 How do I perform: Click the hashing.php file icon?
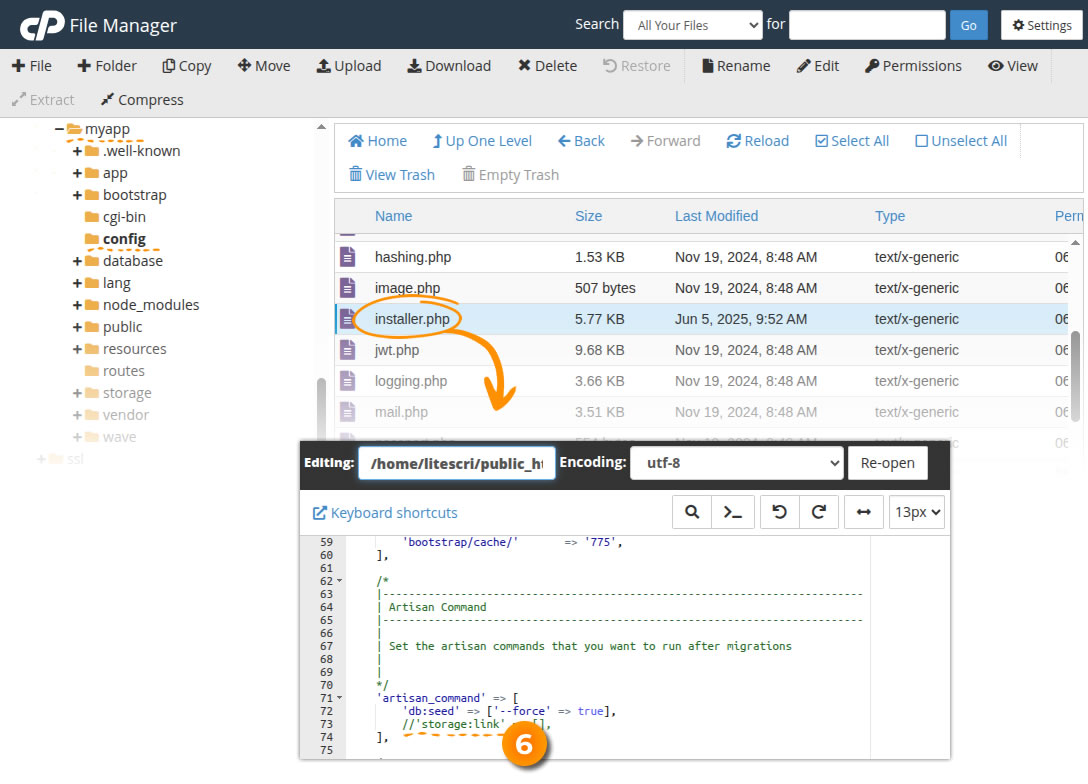pos(348,257)
